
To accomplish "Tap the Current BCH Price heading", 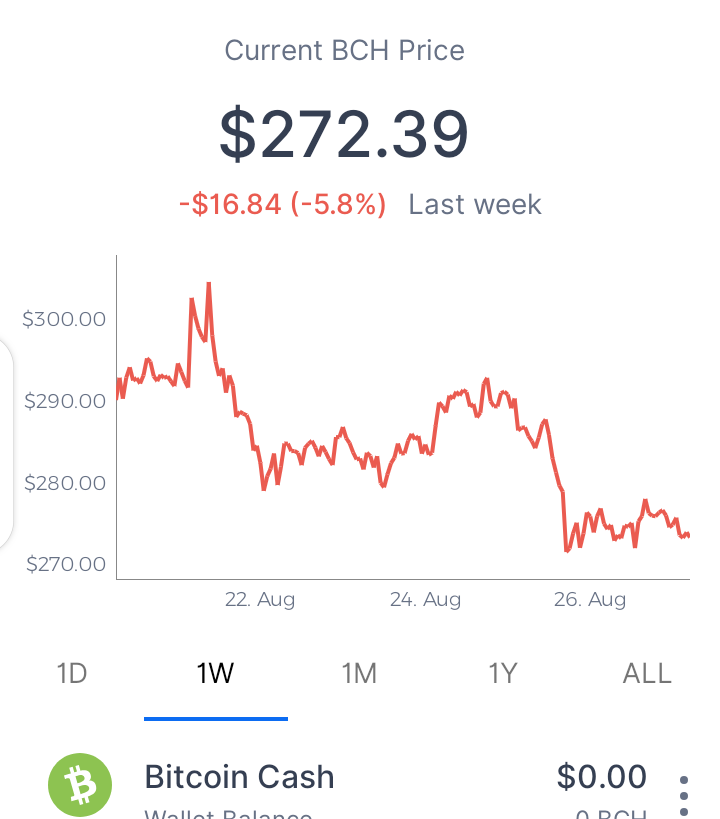I will pyautogui.click(x=344, y=51).
